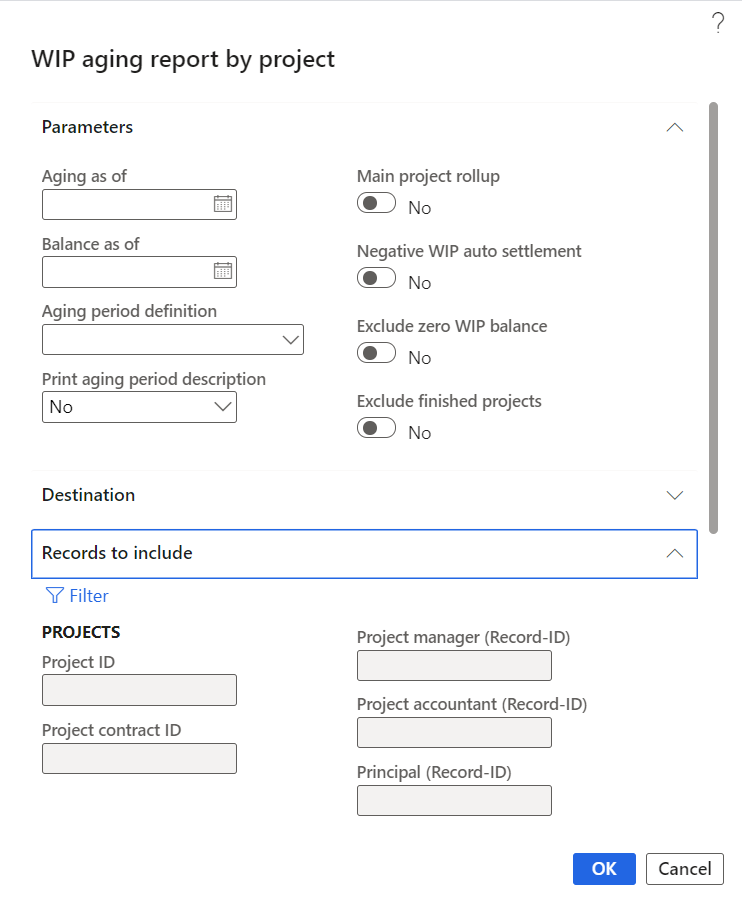This screenshot has width=744, height=912.
Task: Open the Aging as of calendar picker
Action: (223, 204)
